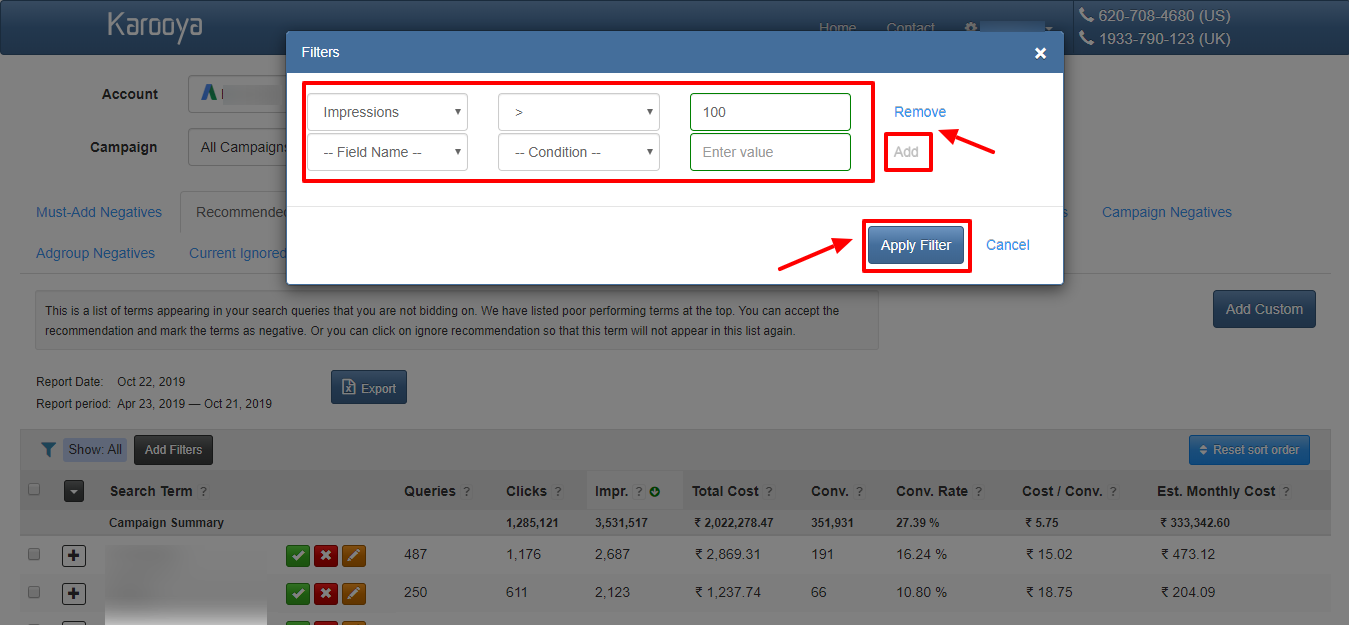Screen dimensions: 1349x625
Task: Click the Apply Filter button
Action: tap(916, 245)
